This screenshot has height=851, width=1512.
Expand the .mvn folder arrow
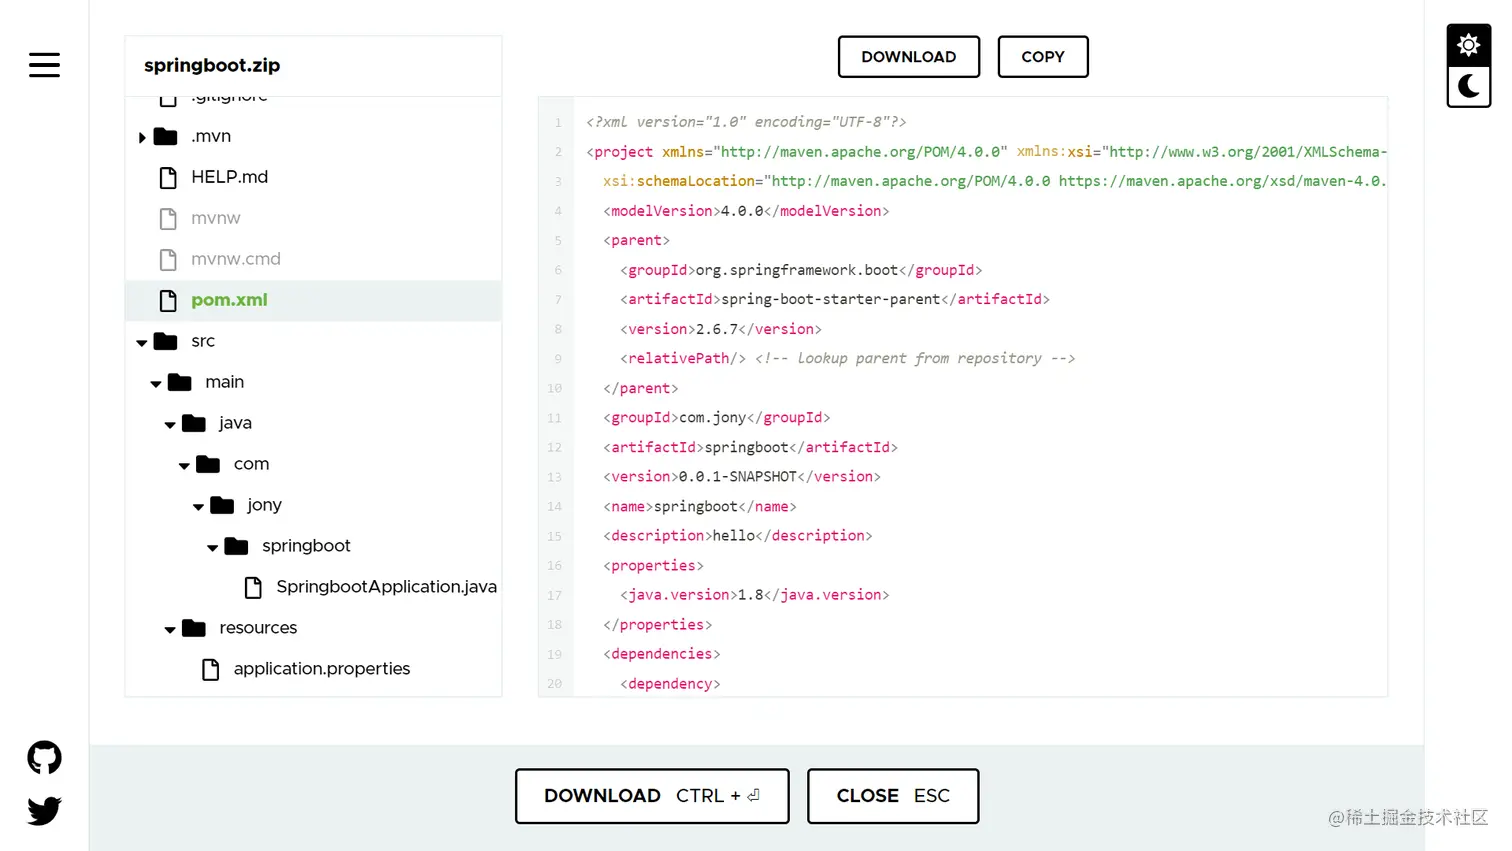pos(142,138)
